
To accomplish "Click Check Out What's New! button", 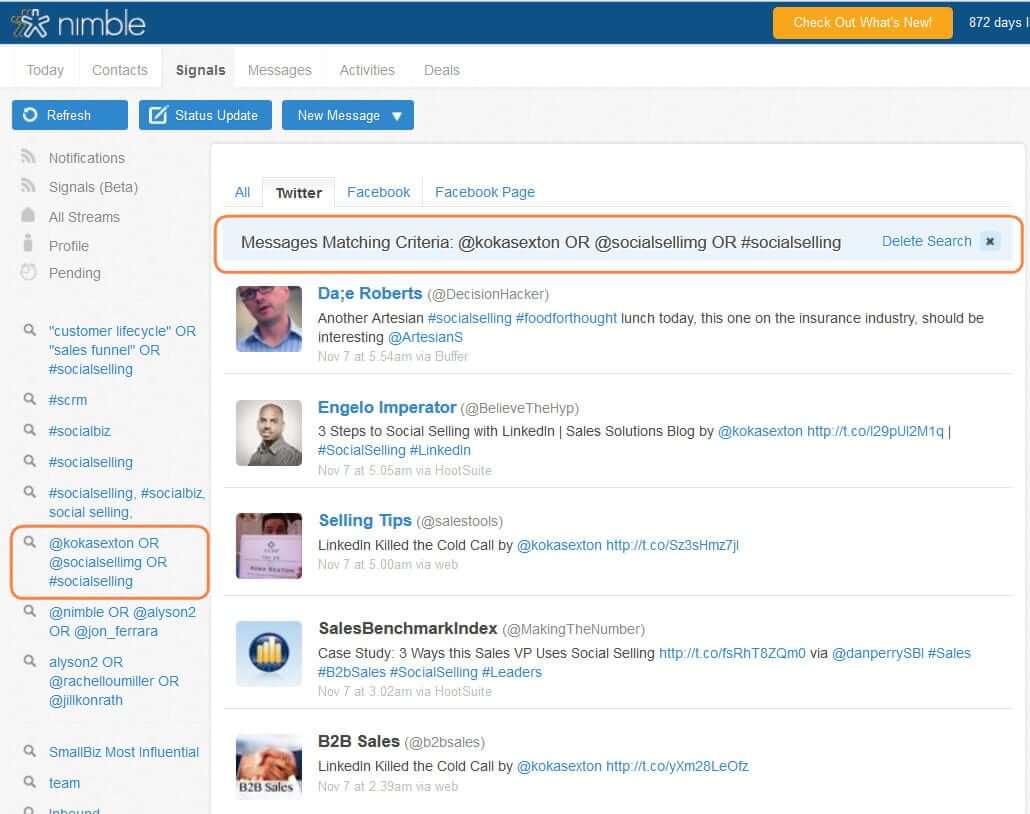I will coord(862,22).
